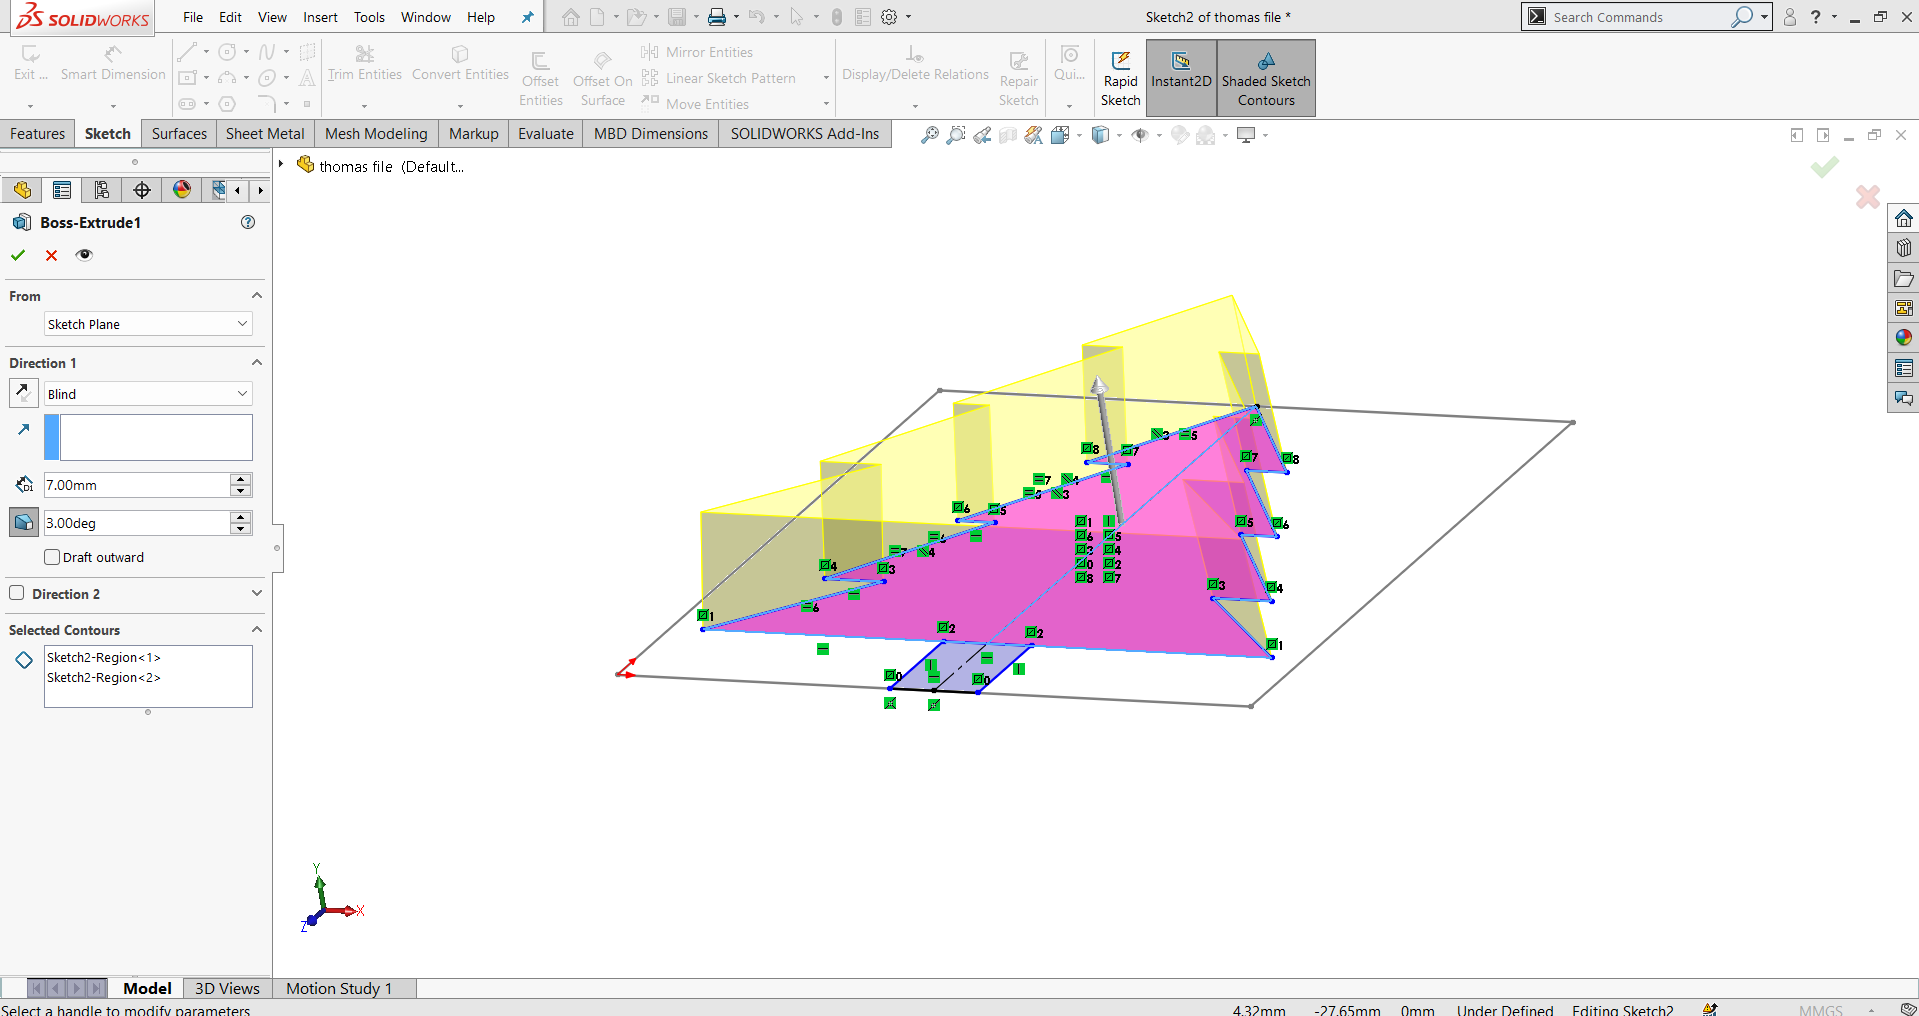This screenshot has width=1919, height=1016.
Task: Open the Dynamic Annotation Views icon
Action: click(1034, 135)
